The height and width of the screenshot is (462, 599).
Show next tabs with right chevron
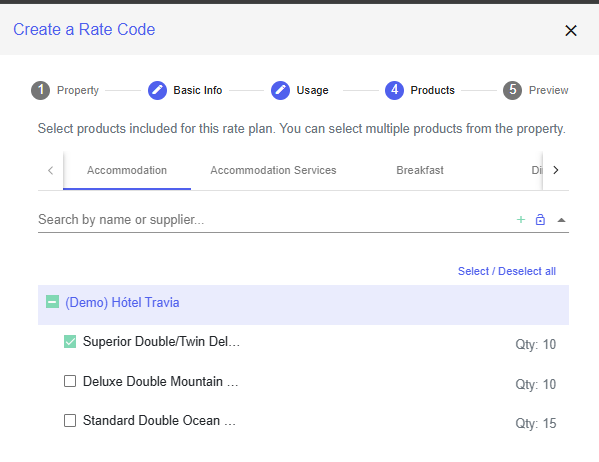point(556,170)
